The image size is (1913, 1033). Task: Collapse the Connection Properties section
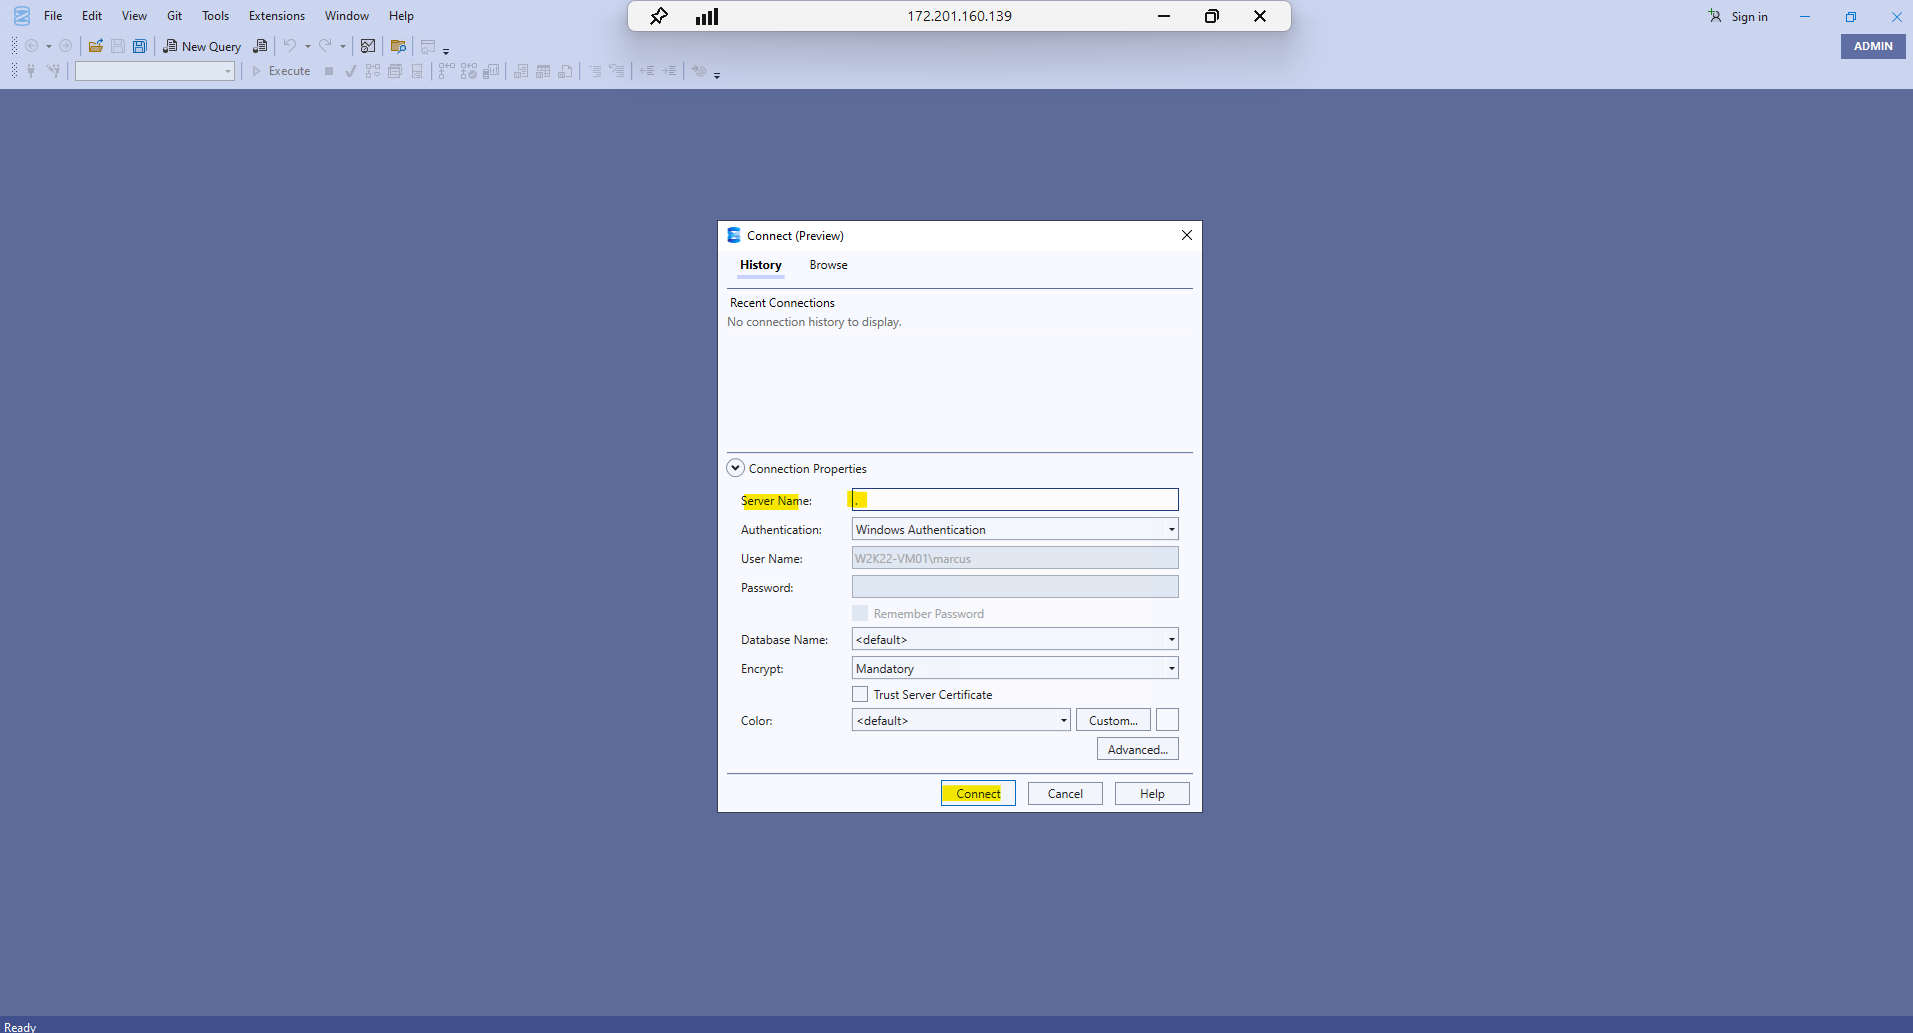pos(735,467)
